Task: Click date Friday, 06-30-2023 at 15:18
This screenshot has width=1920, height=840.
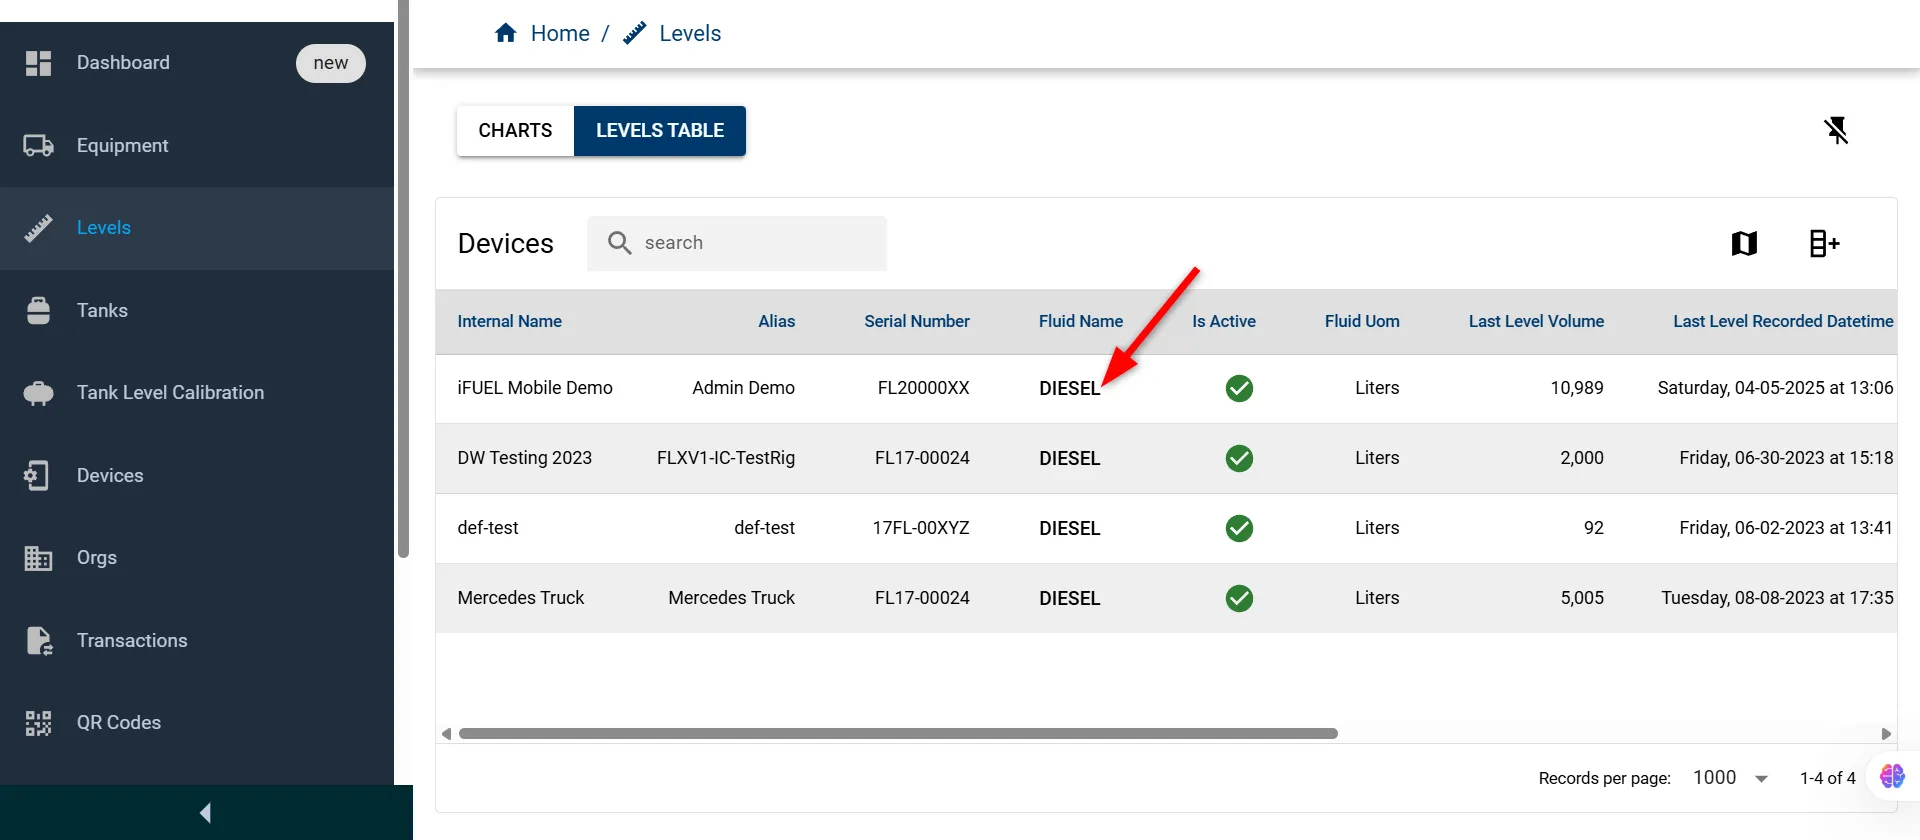Action: click(1786, 458)
